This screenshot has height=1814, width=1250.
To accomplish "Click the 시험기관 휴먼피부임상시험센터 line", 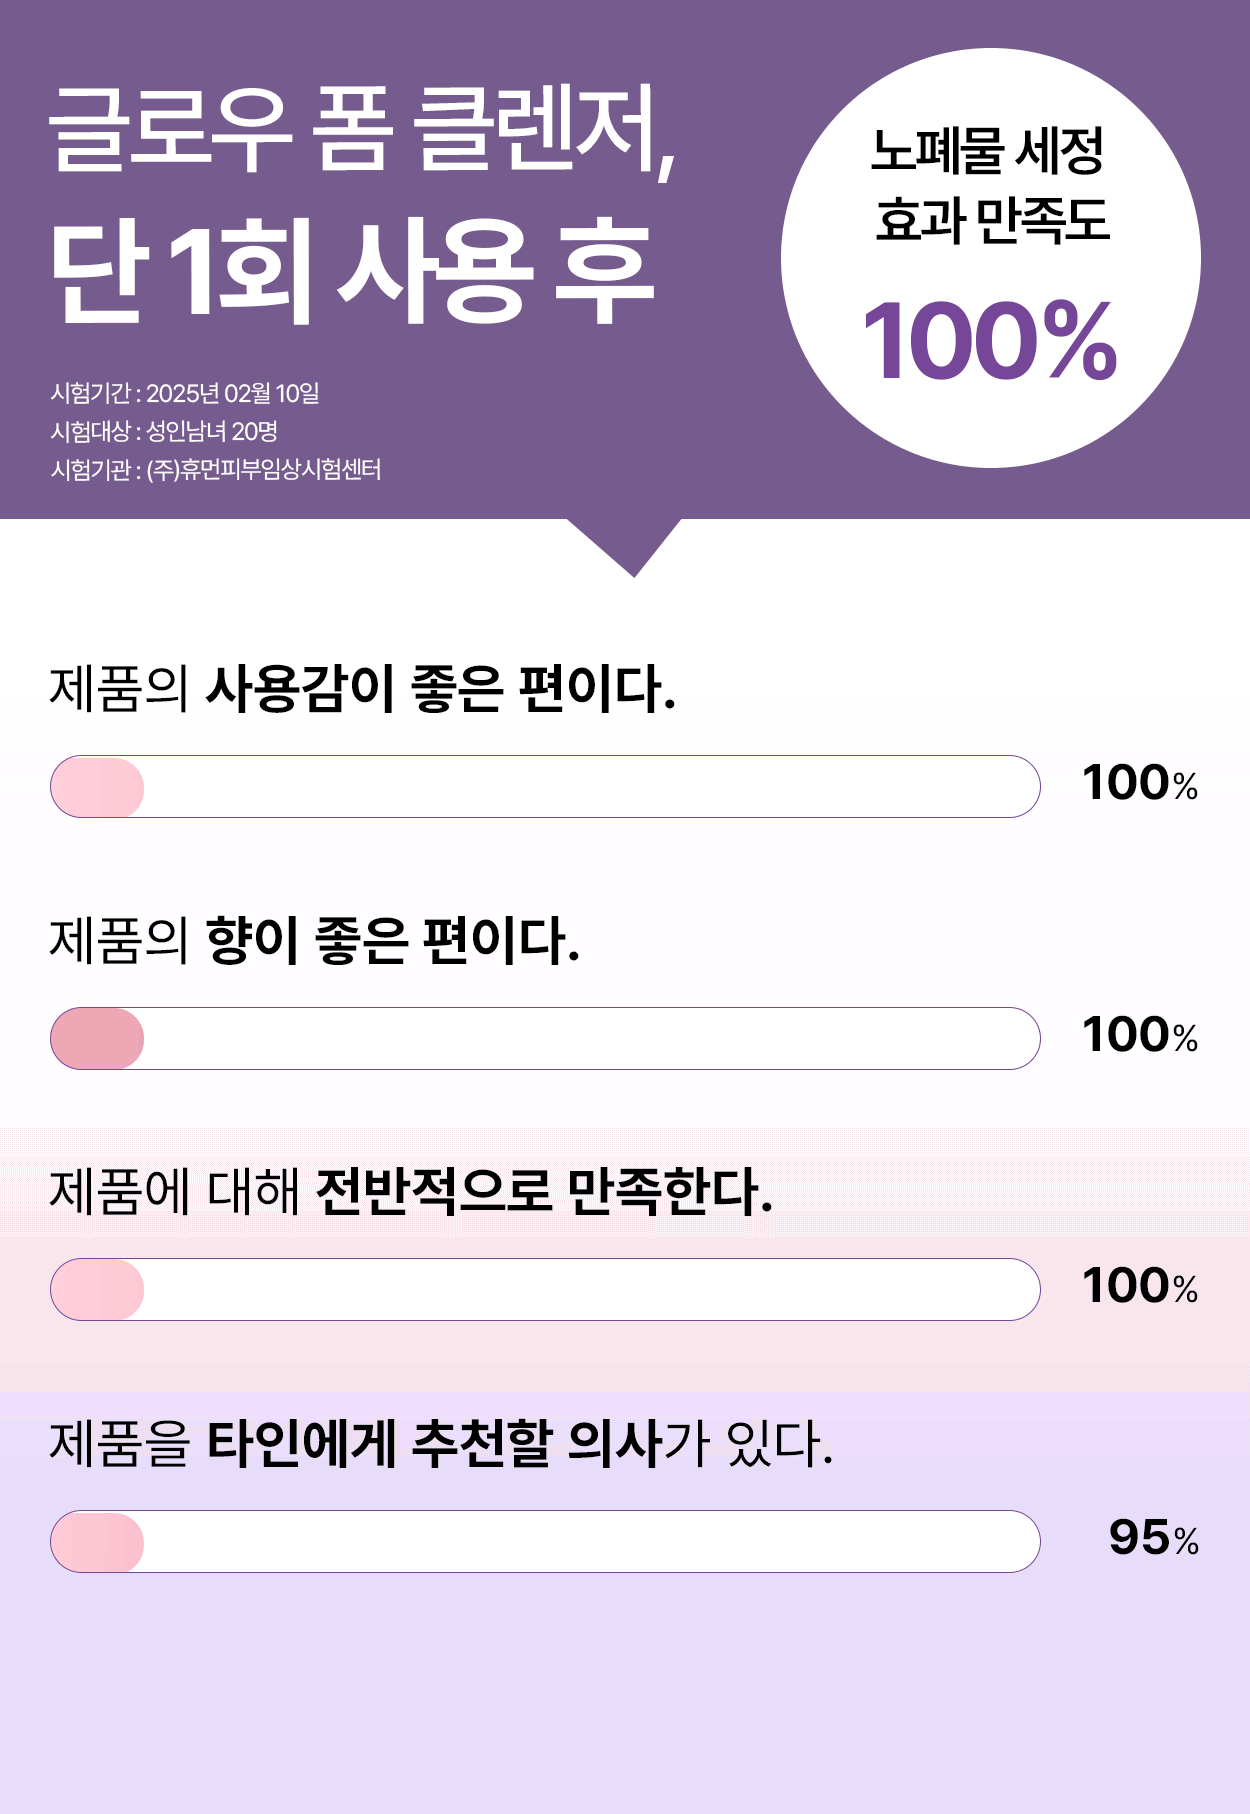I will coord(216,469).
